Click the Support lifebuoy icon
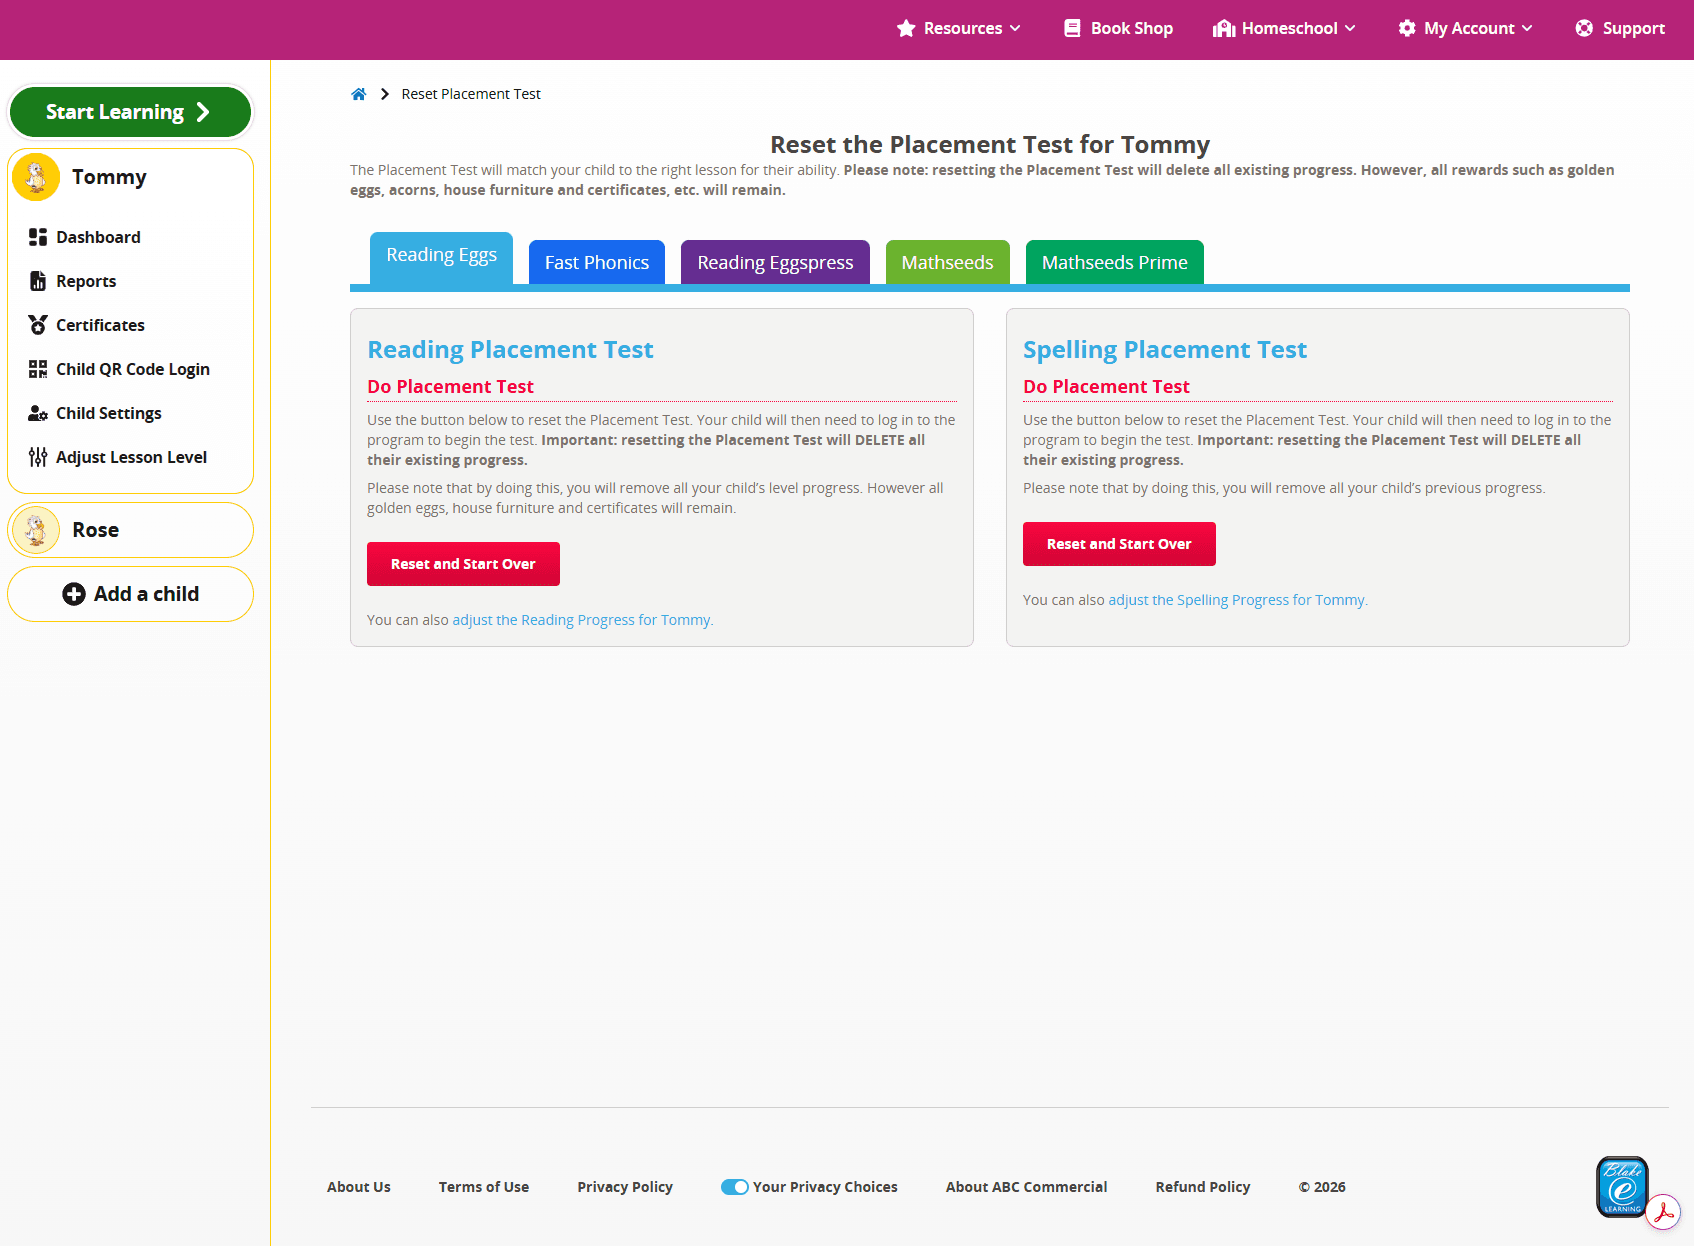Image resolution: width=1694 pixels, height=1246 pixels. (x=1584, y=28)
